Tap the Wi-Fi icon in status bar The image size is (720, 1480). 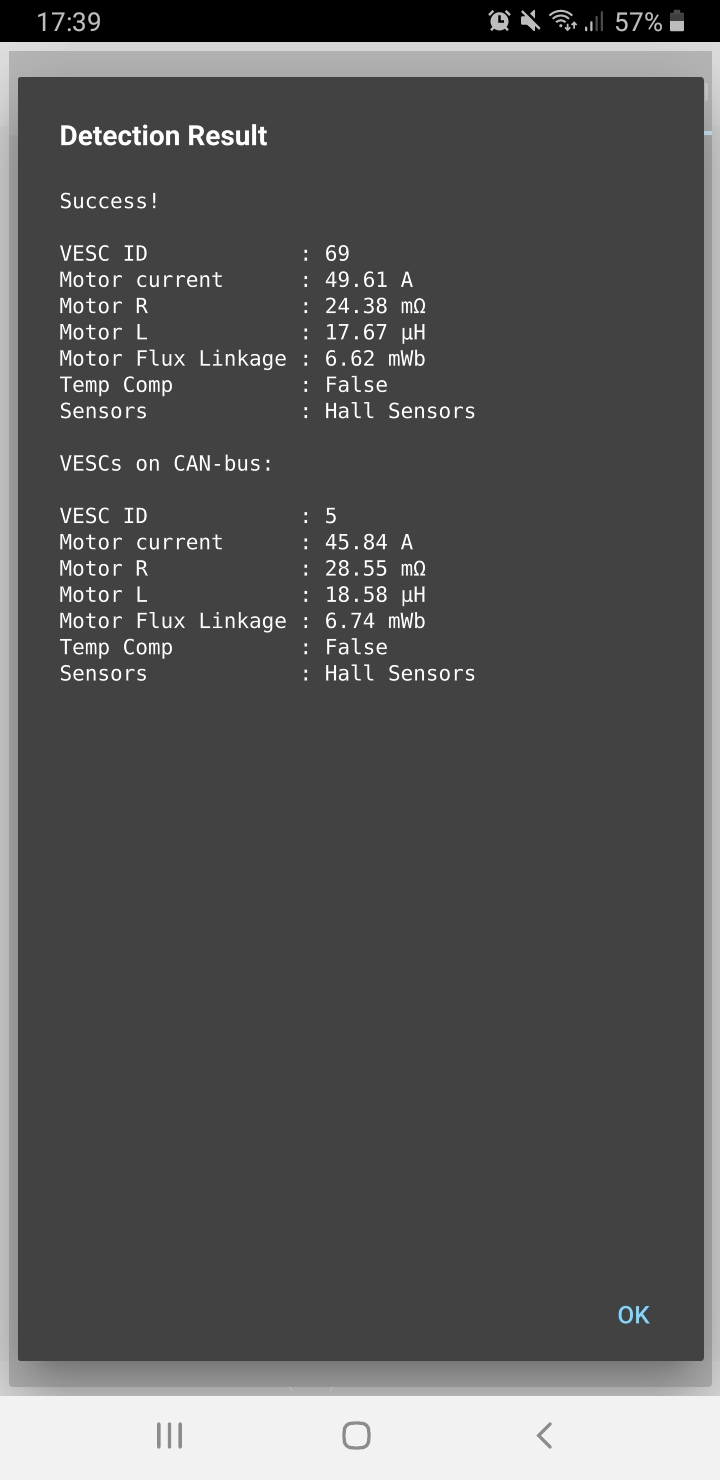coord(564,21)
